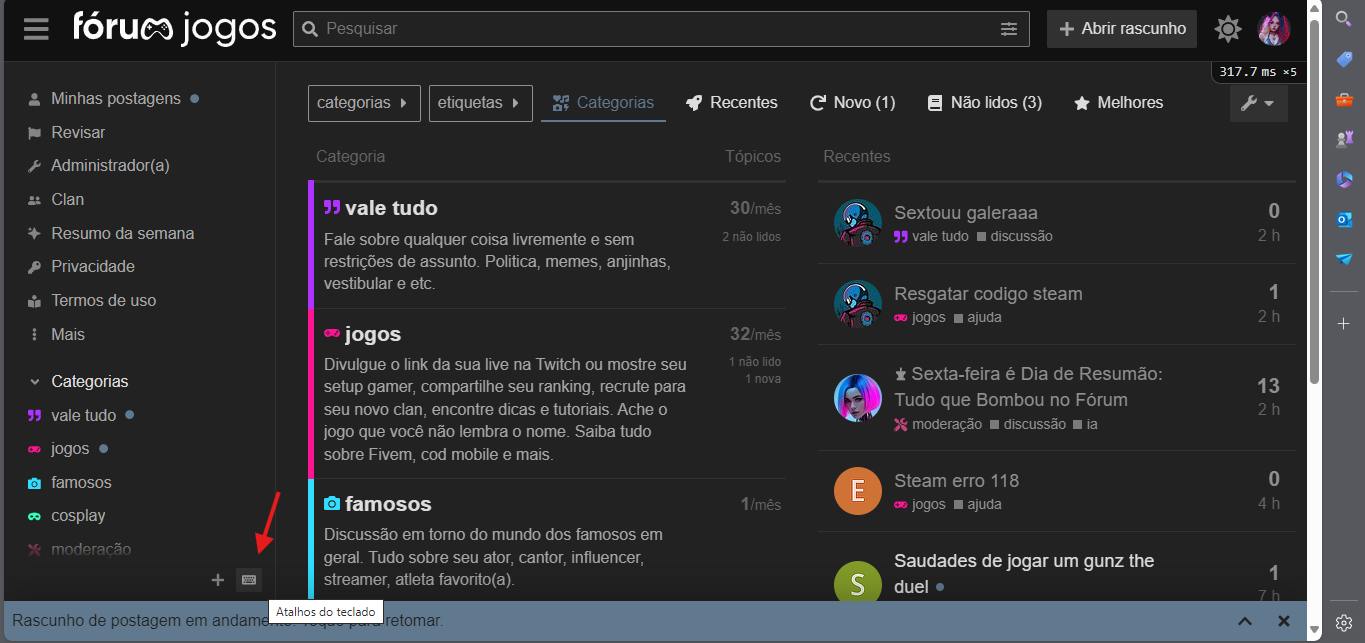Open the wrench admin dropdown
Viewport: 1365px width, 643px height.
click(x=1258, y=103)
